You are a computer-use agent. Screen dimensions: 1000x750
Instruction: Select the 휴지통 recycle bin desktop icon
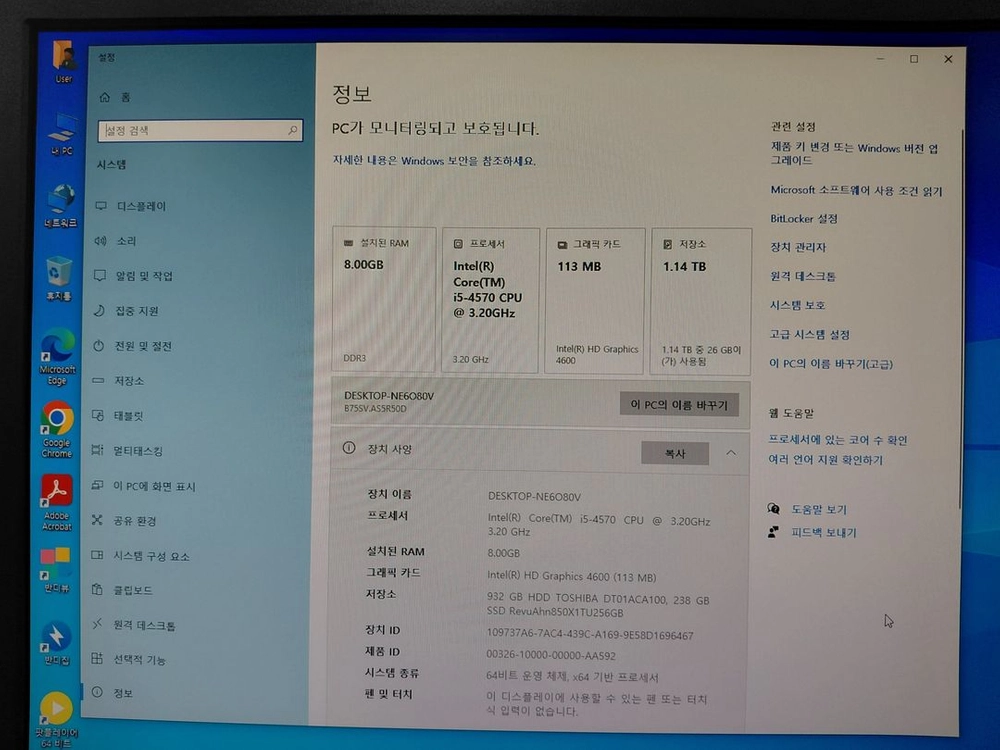pyautogui.click(x=58, y=279)
